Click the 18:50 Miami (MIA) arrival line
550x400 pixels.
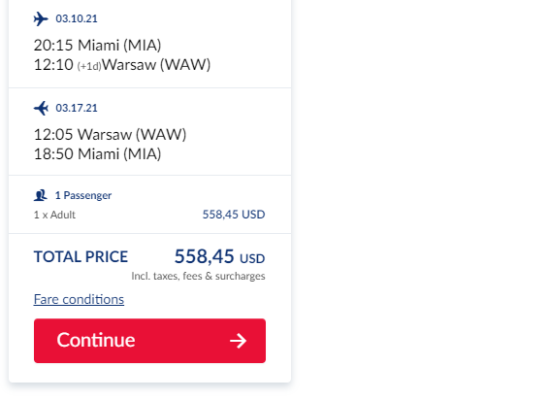(x=98, y=154)
